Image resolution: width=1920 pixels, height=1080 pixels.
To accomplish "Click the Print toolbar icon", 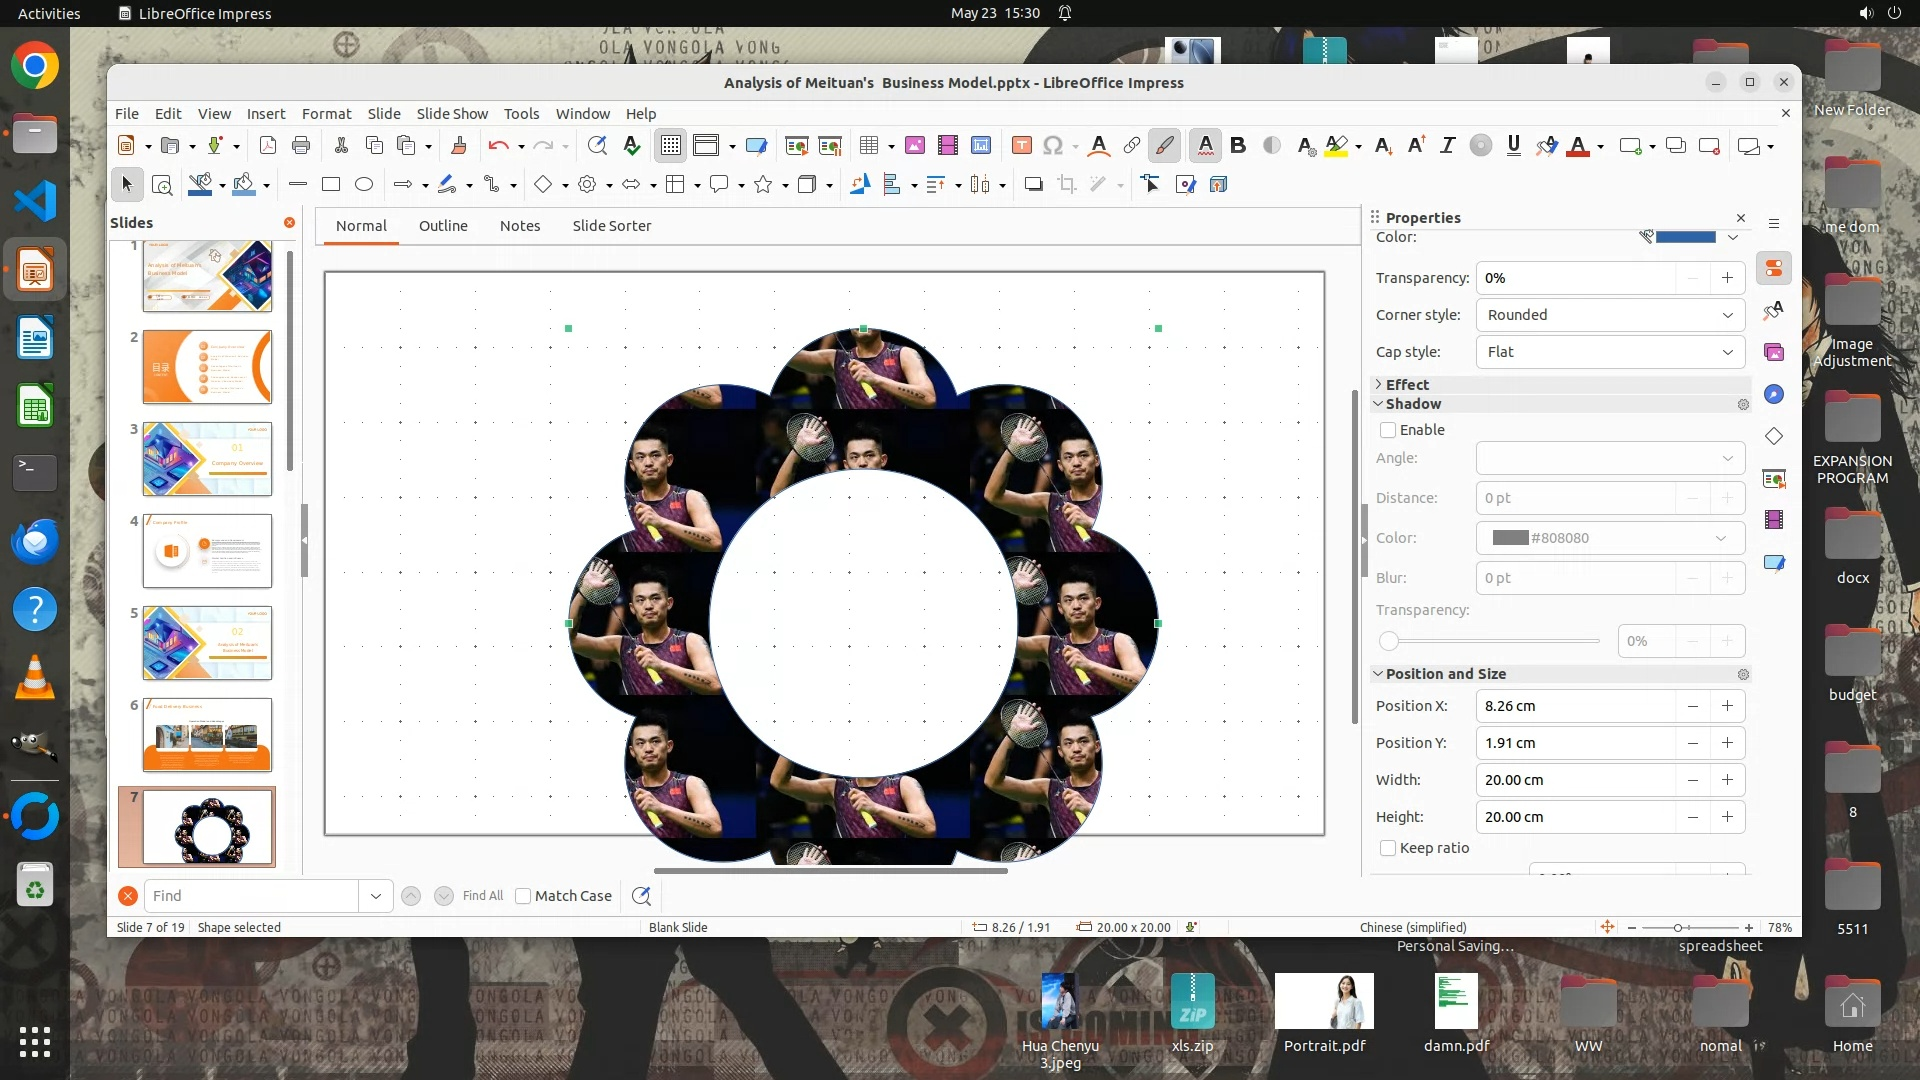I will (x=301, y=146).
